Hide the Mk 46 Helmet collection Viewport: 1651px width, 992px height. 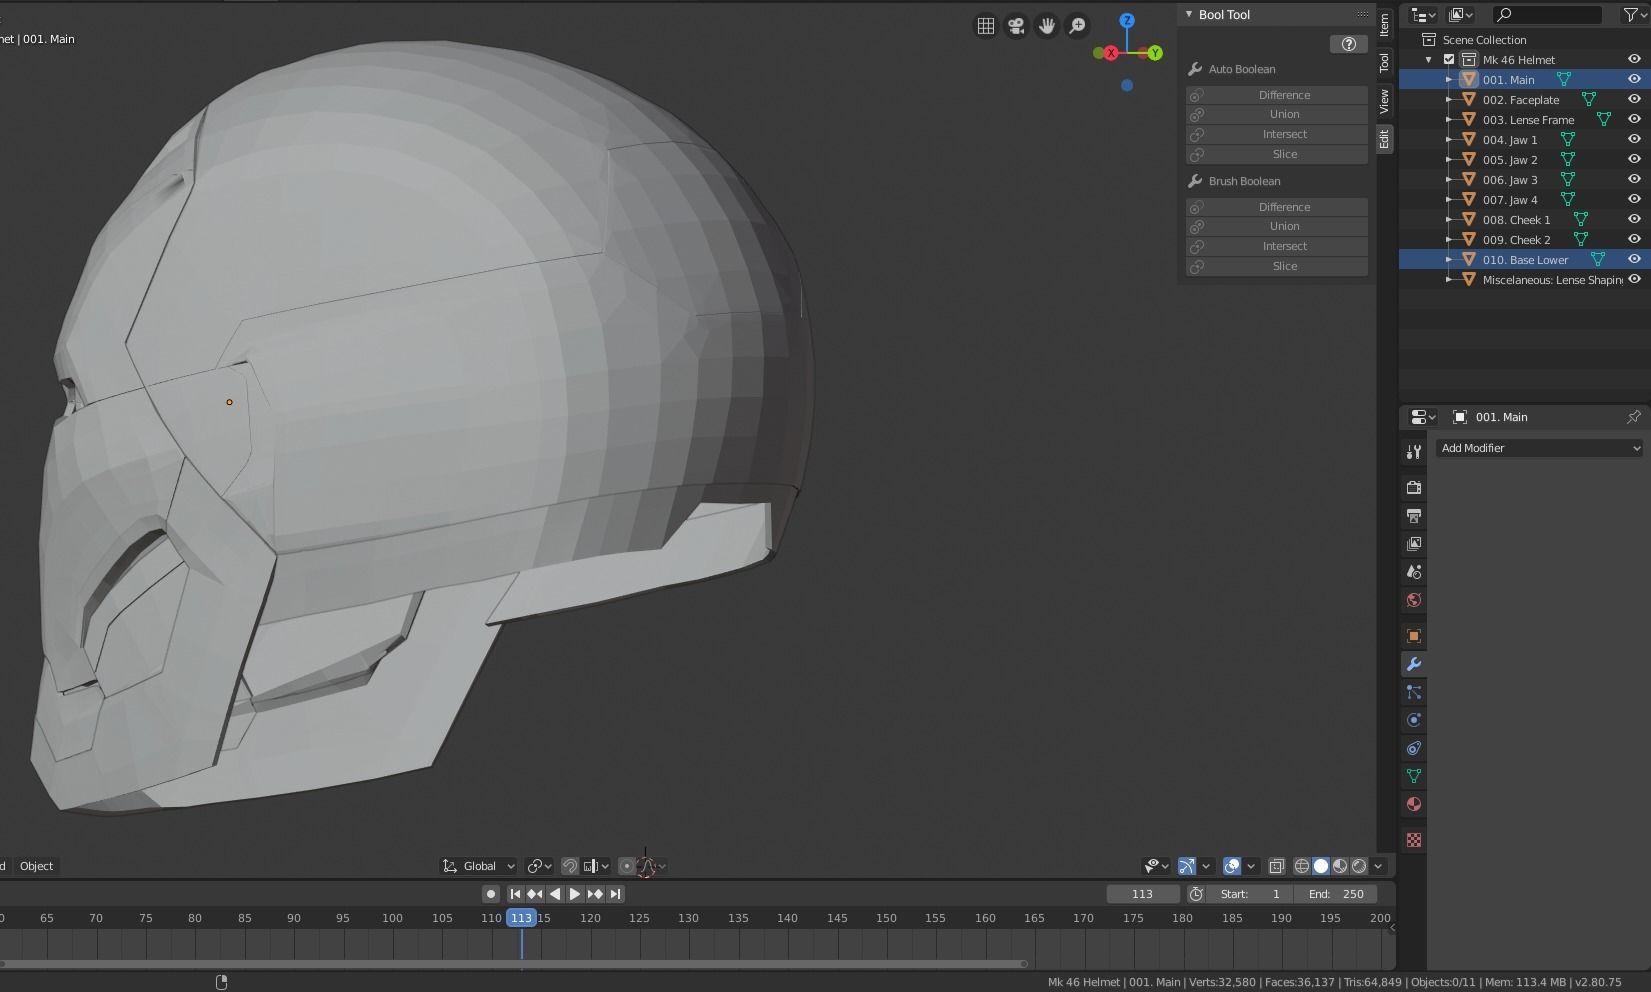click(1635, 60)
